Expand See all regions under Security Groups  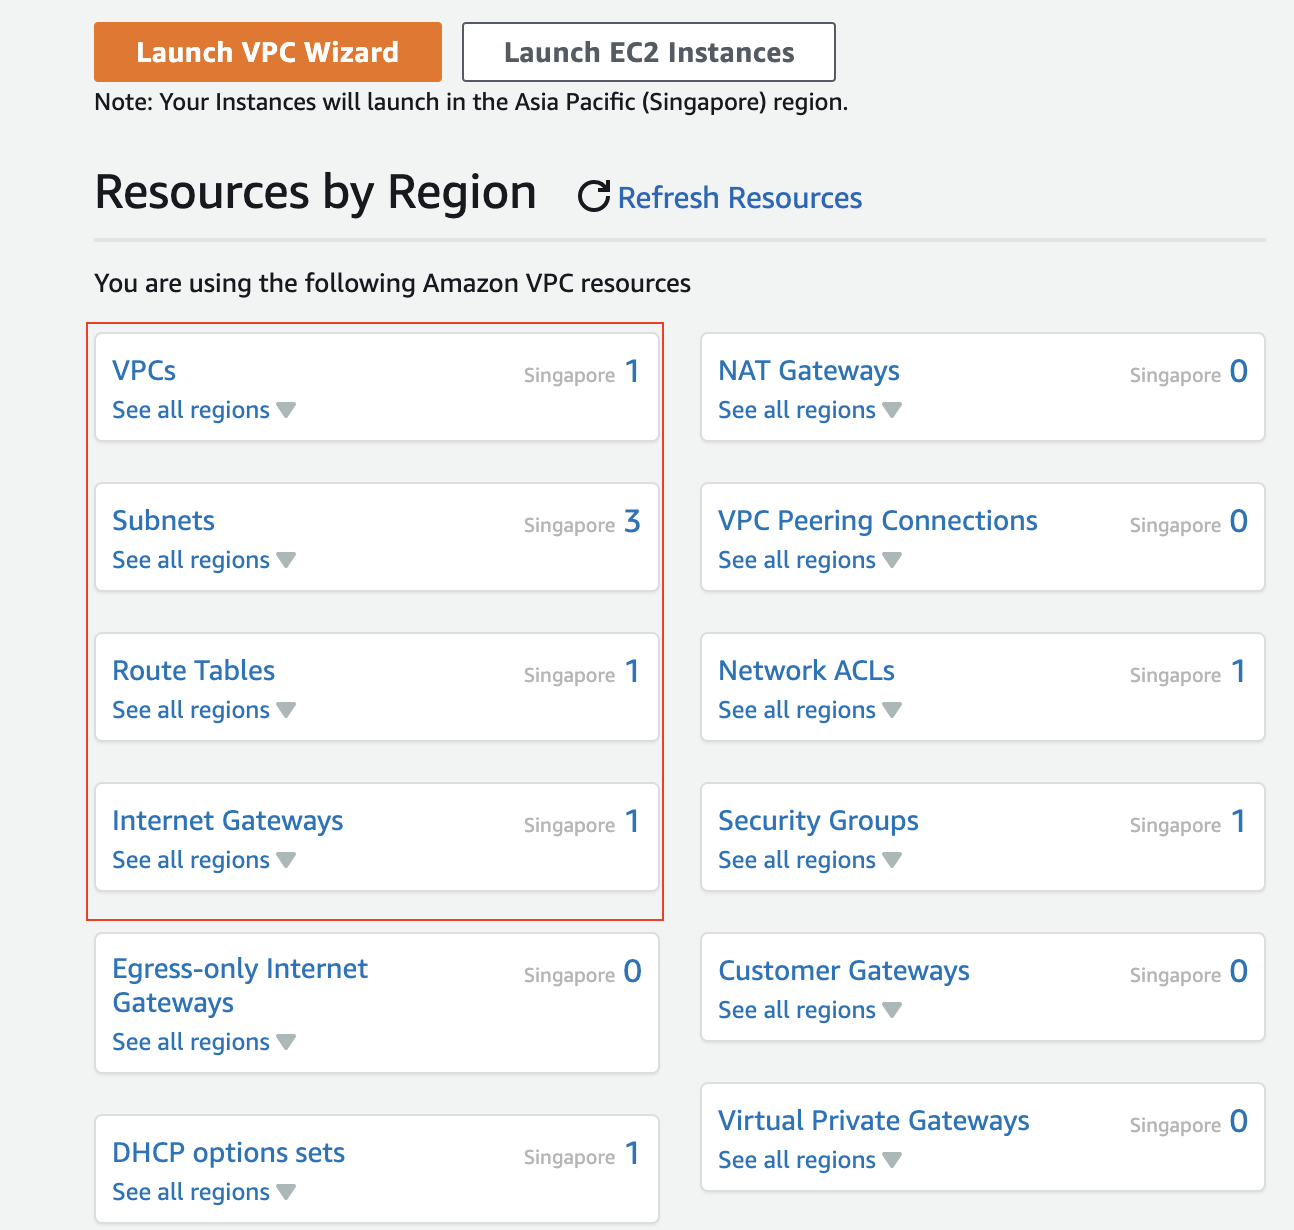809,860
